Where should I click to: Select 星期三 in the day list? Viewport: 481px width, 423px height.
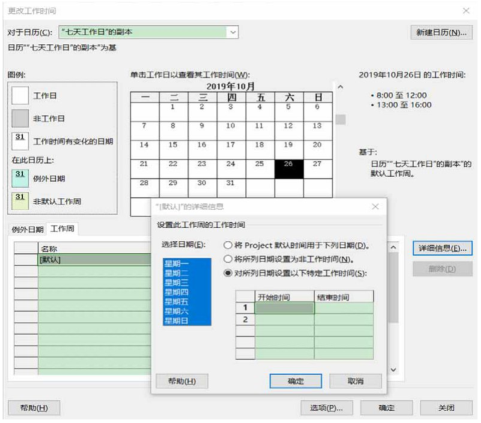tap(187, 283)
